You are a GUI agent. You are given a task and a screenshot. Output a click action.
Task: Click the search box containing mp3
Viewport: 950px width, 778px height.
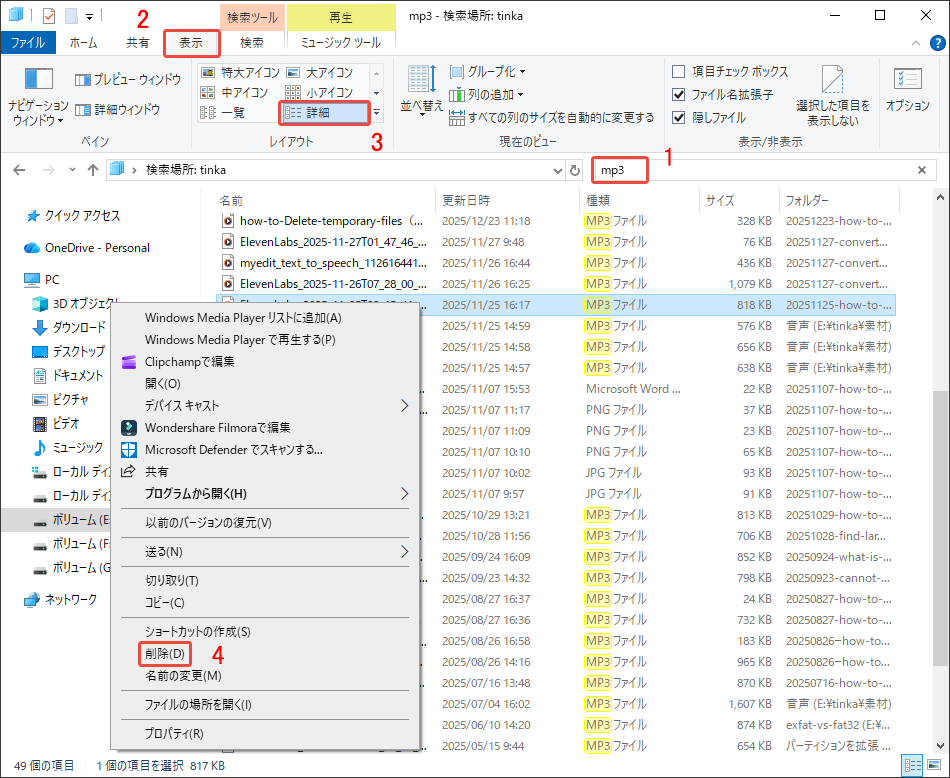619,170
